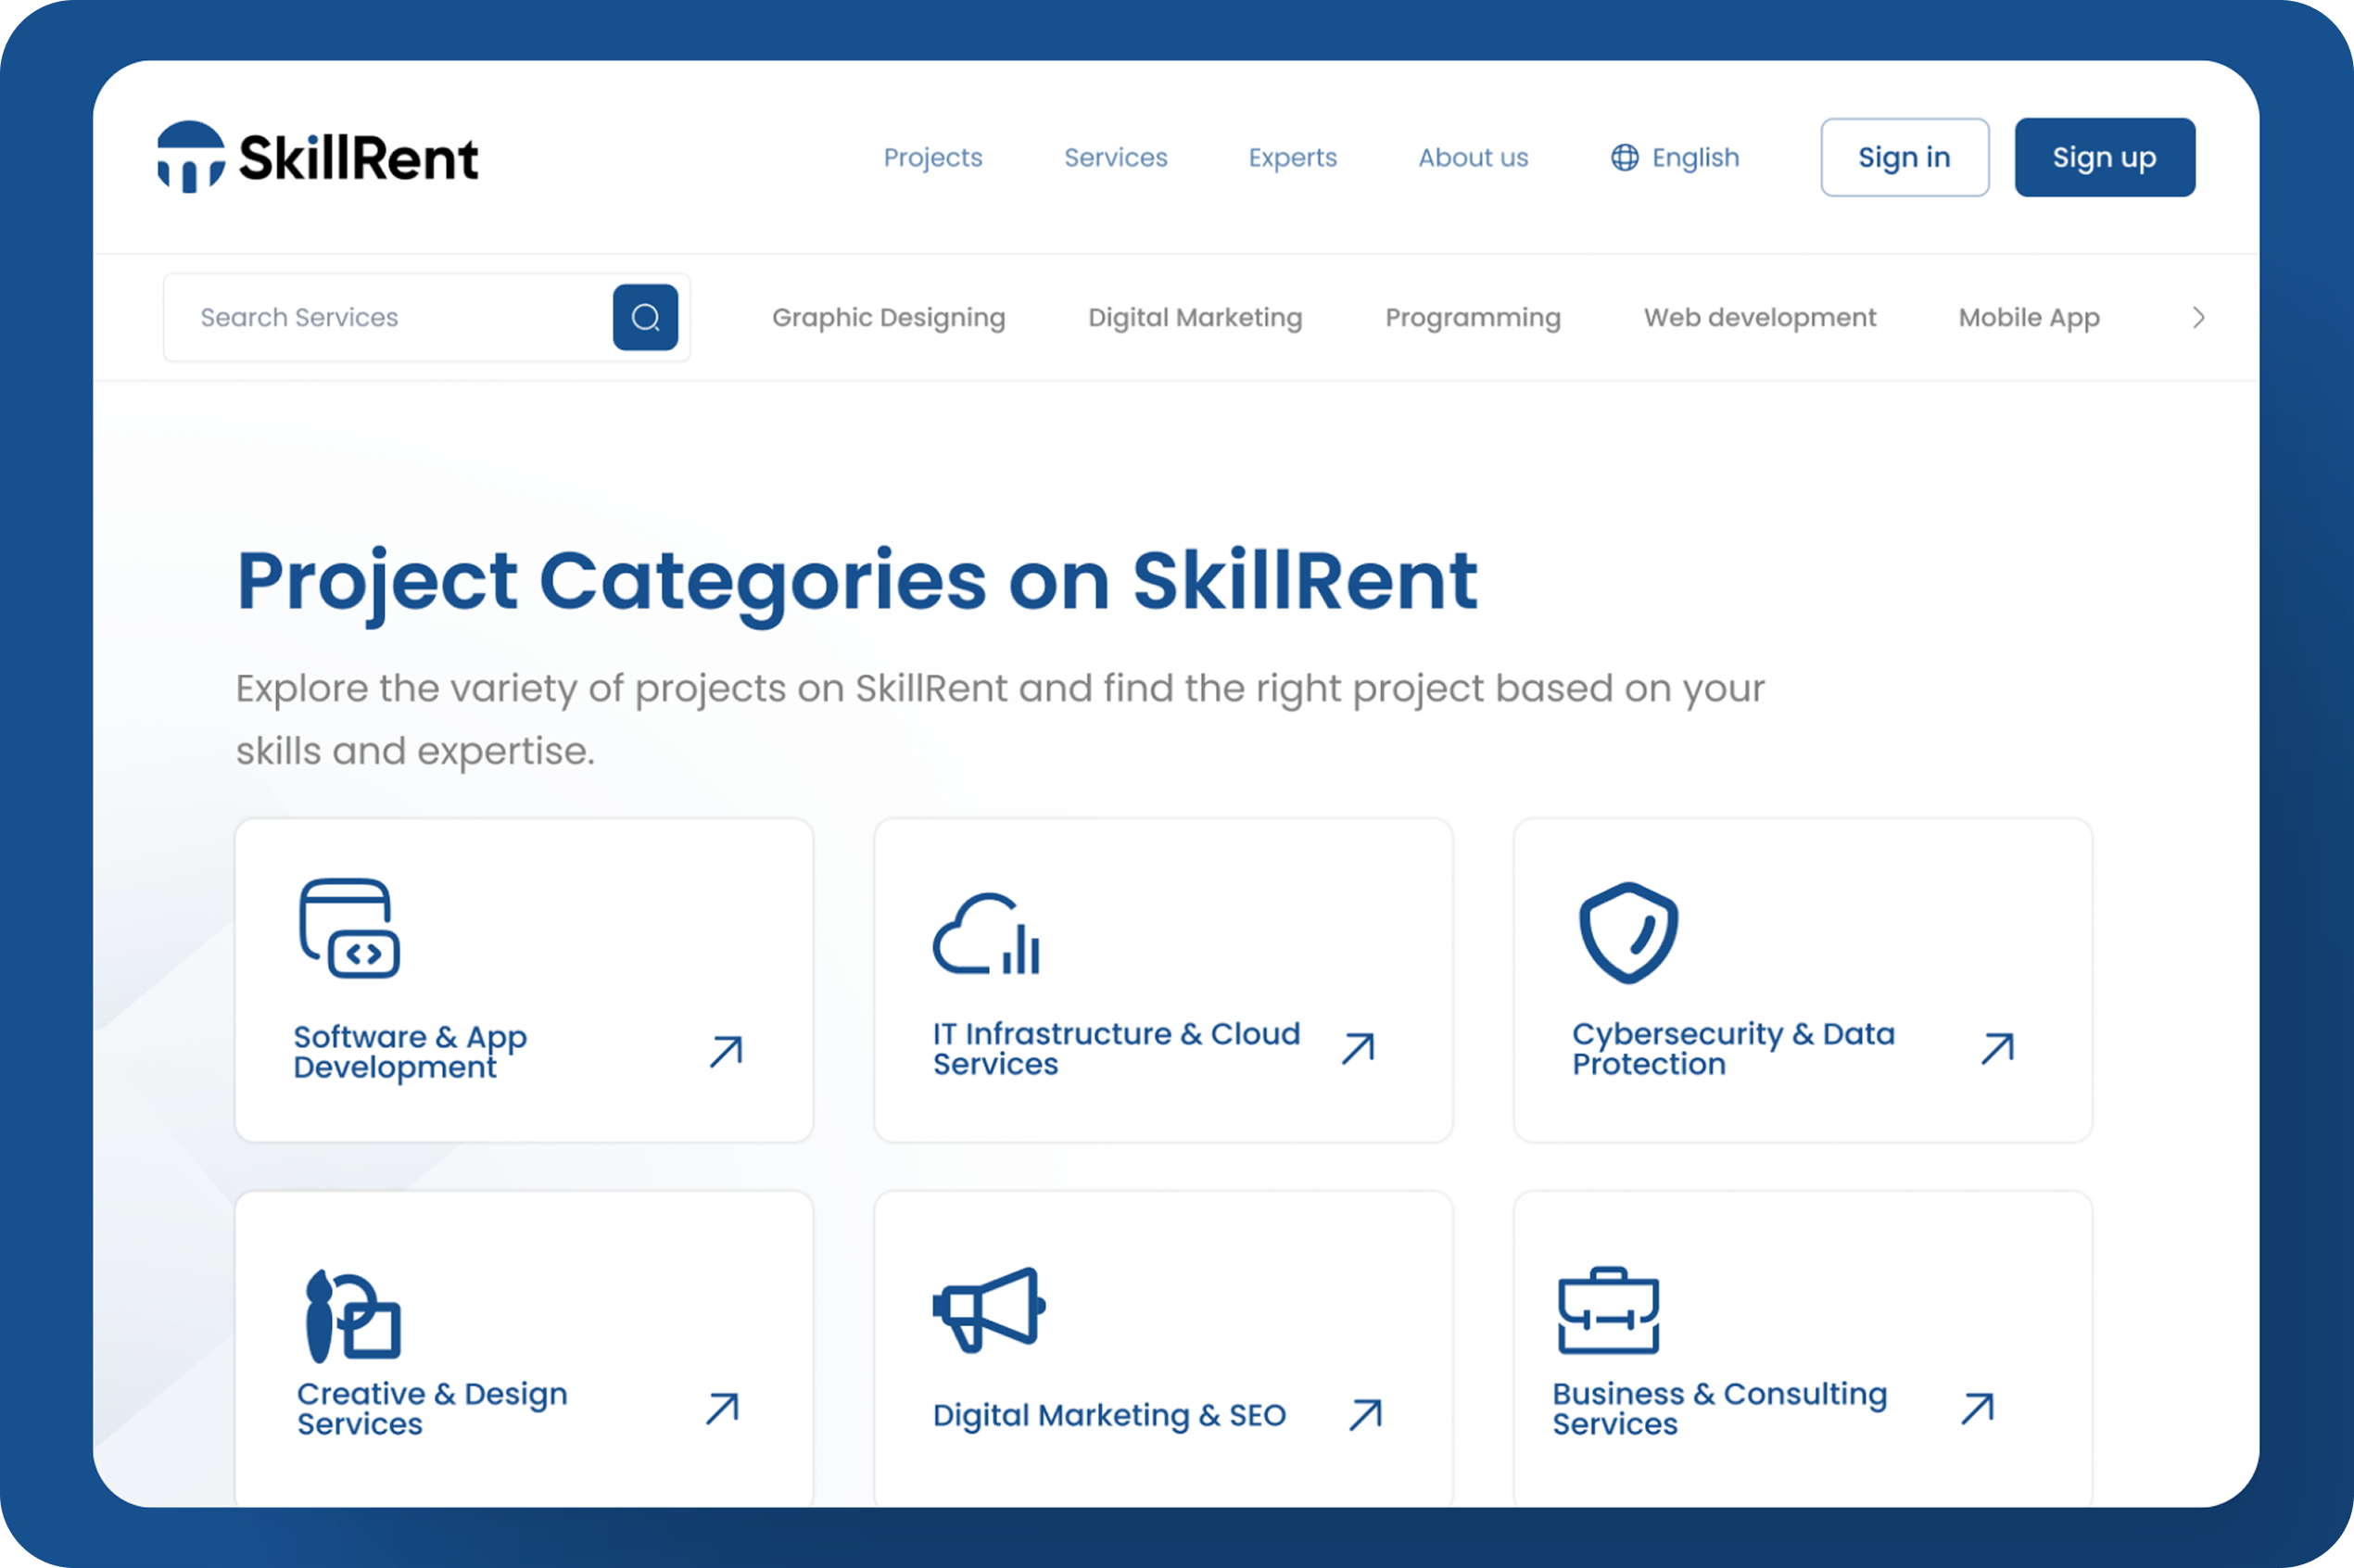
Task: Click the arrow beside Cybersecurity & Data Protection
Action: pyautogui.click(x=1997, y=1048)
